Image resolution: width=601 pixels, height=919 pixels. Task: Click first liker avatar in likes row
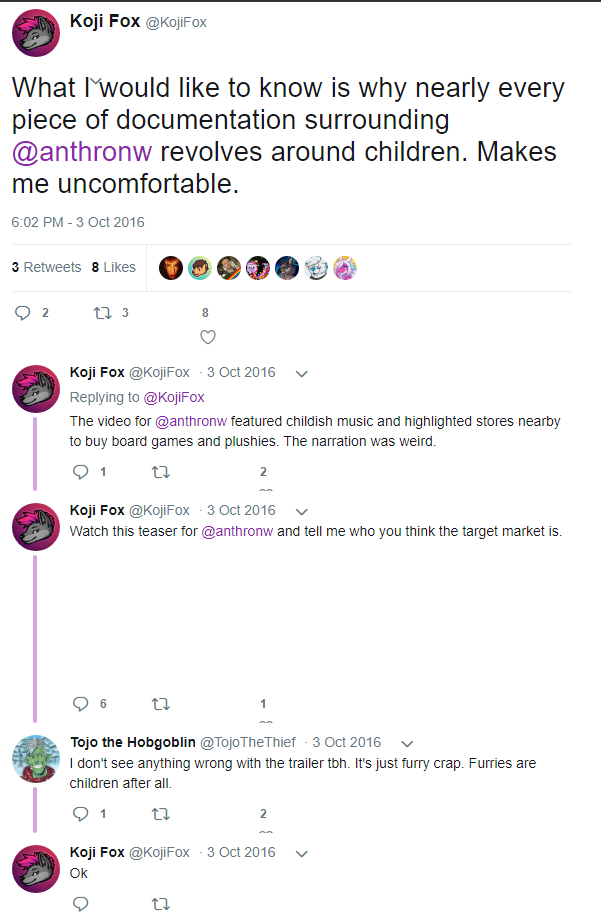tap(171, 268)
